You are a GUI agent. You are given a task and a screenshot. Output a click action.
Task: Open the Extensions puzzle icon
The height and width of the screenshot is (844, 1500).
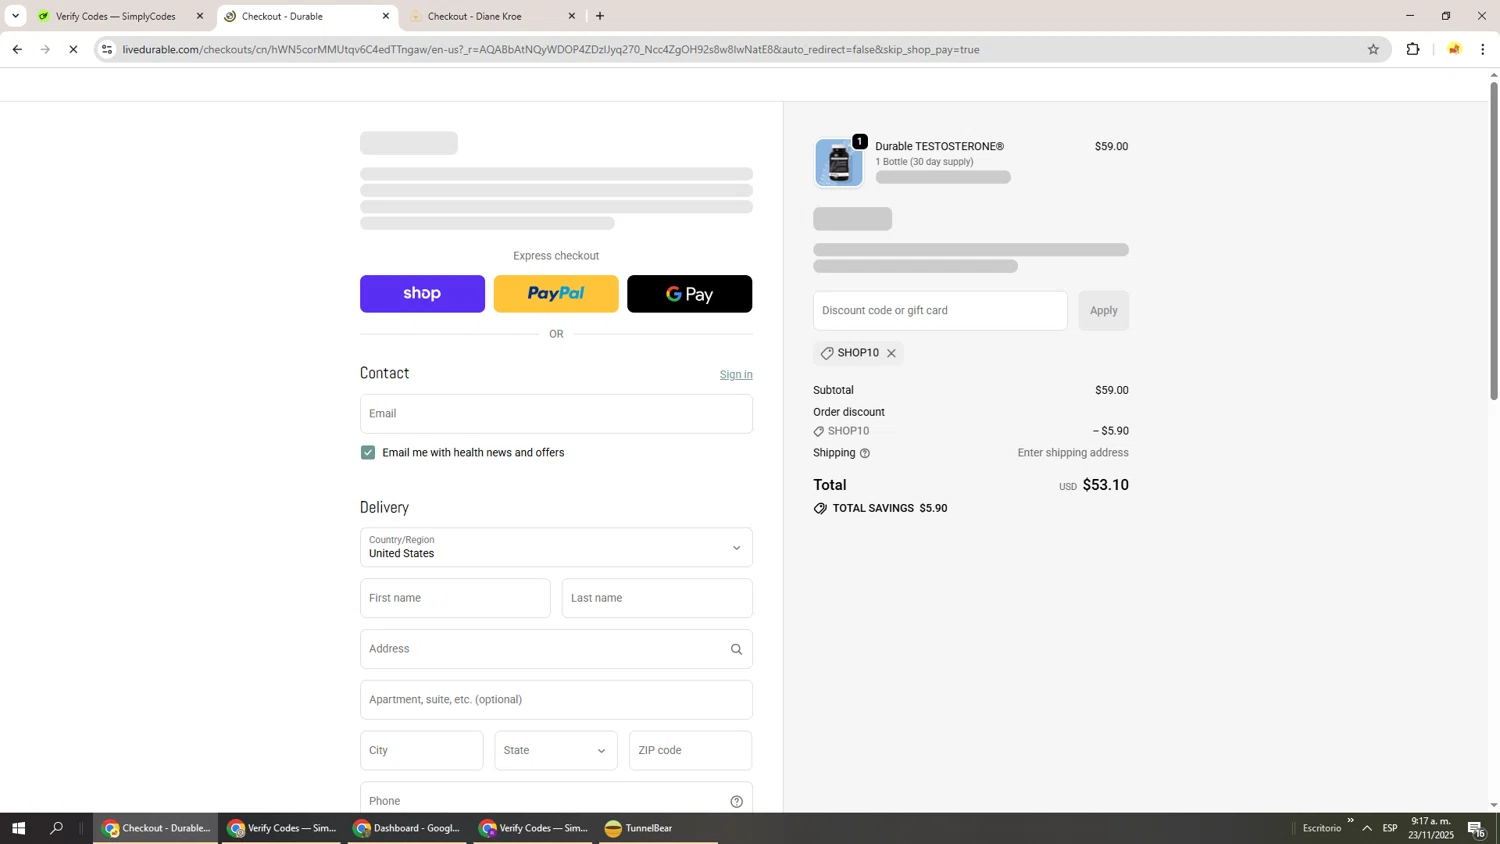coord(1413,49)
